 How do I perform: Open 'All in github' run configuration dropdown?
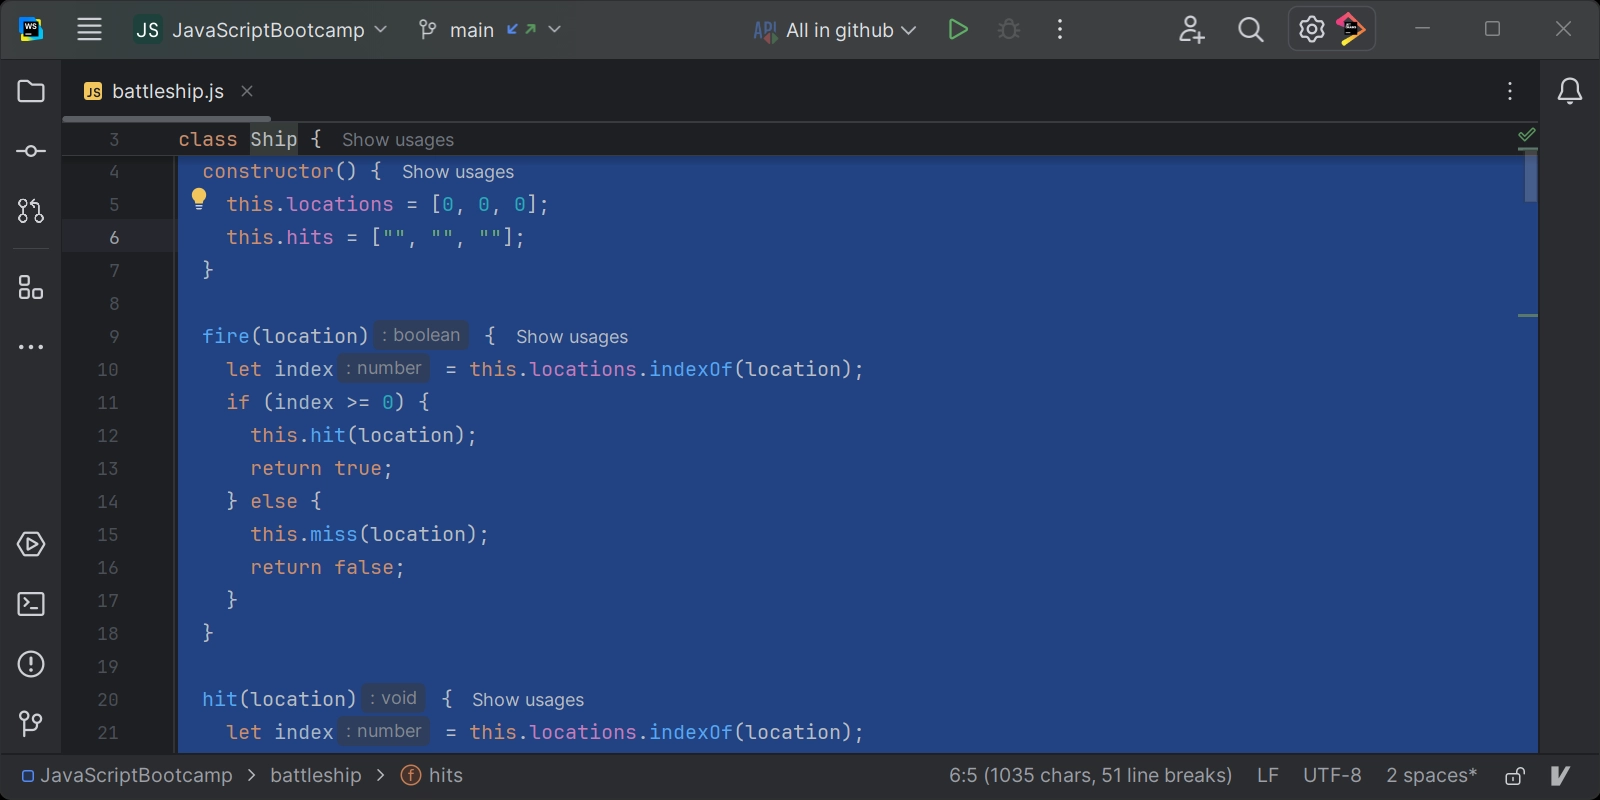[x=835, y=30]
